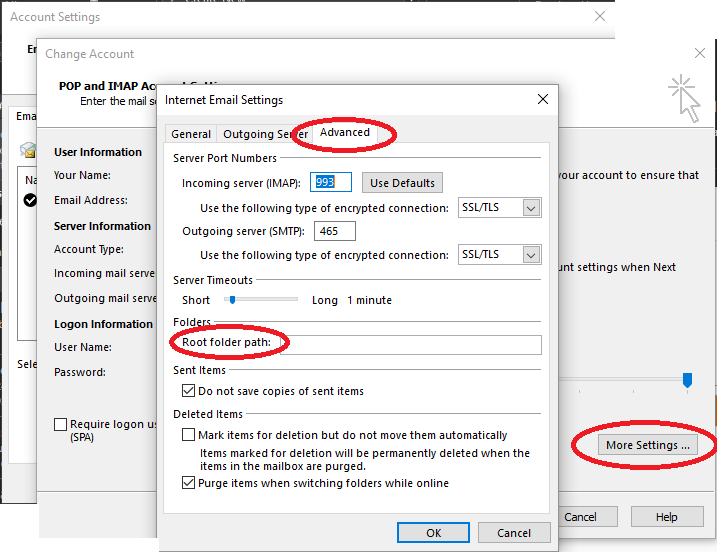Screen dimensions: 717x552
Task: Click the cursor wizard icon in Change Account
Action: coord(685,98)
